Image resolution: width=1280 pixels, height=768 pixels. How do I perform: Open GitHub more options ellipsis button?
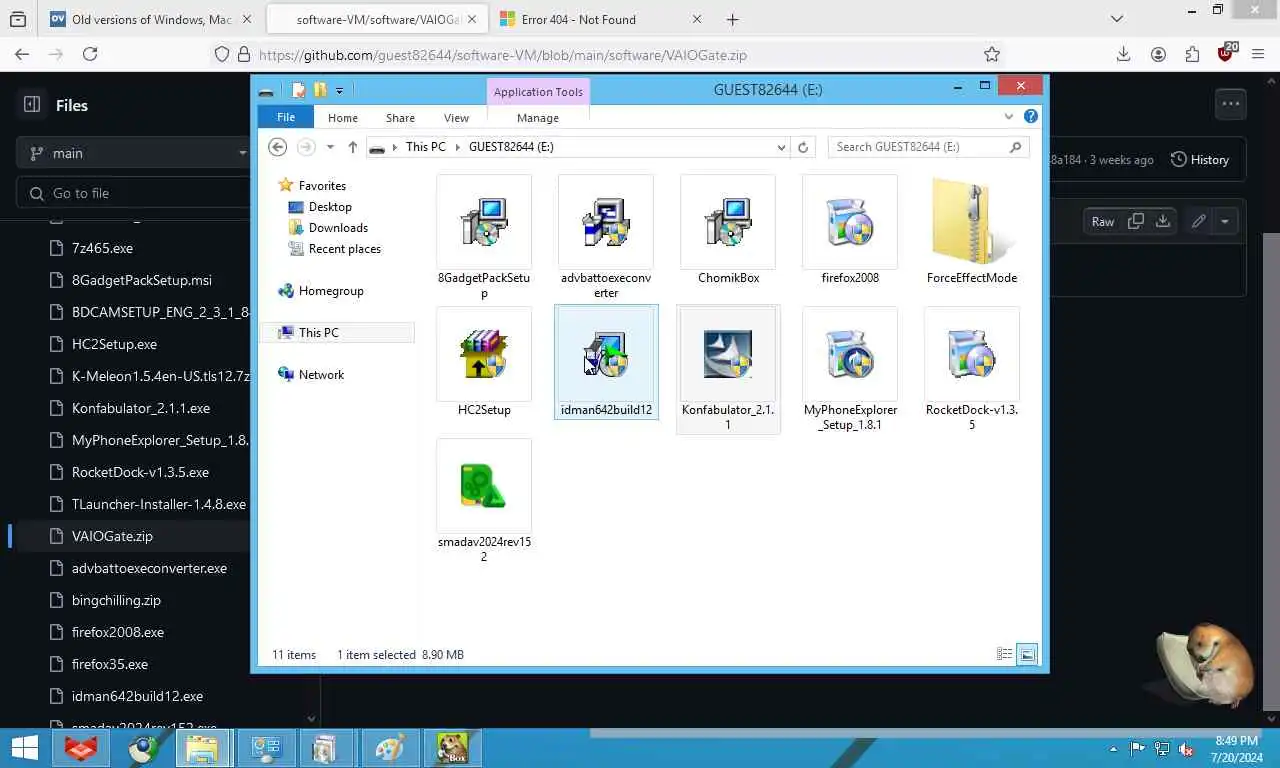(1230, 103)
